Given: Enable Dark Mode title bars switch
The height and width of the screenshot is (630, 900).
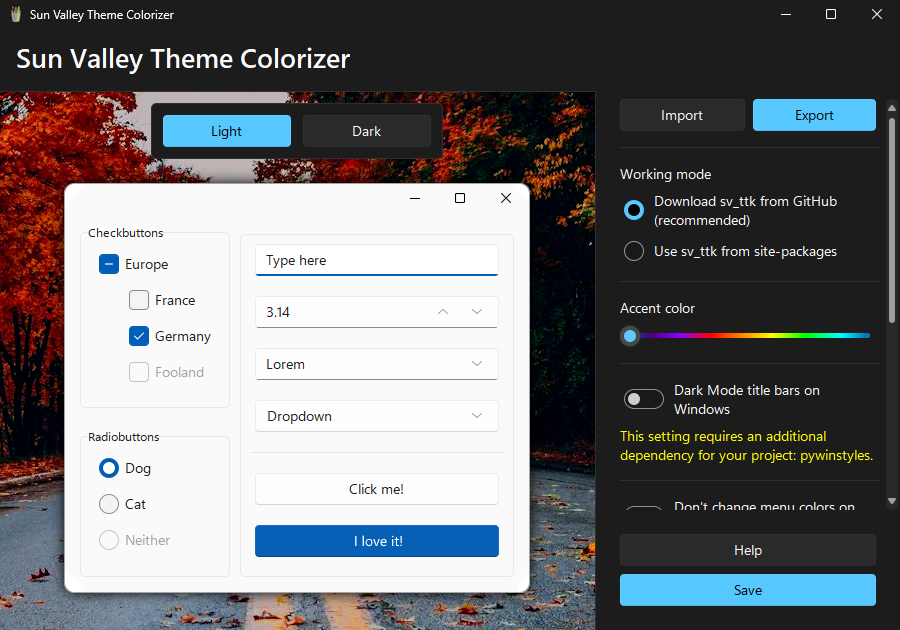Looking at the screenshot, I should [644, 400].
